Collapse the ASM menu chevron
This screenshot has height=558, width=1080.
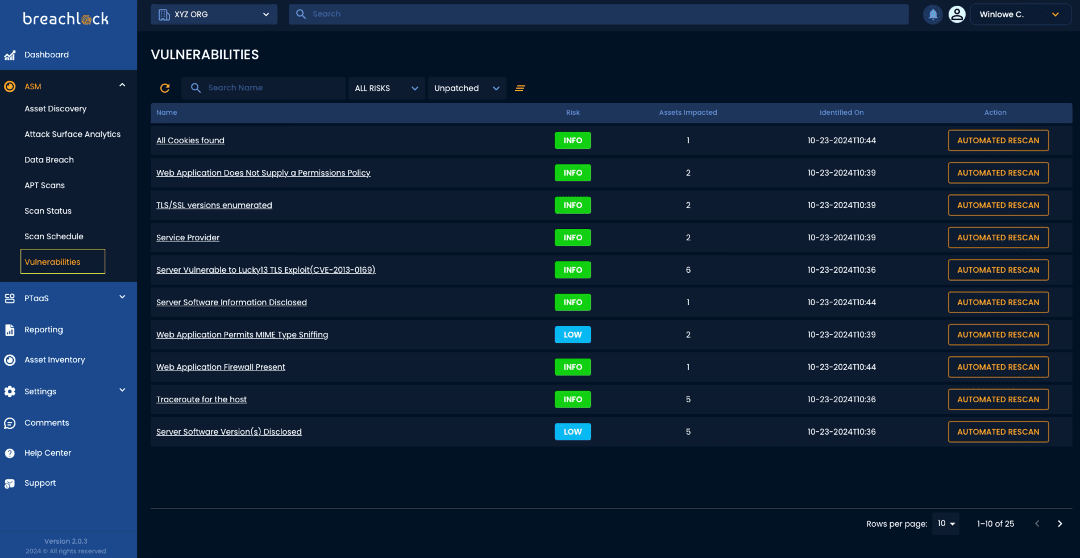tap(122, 85)
